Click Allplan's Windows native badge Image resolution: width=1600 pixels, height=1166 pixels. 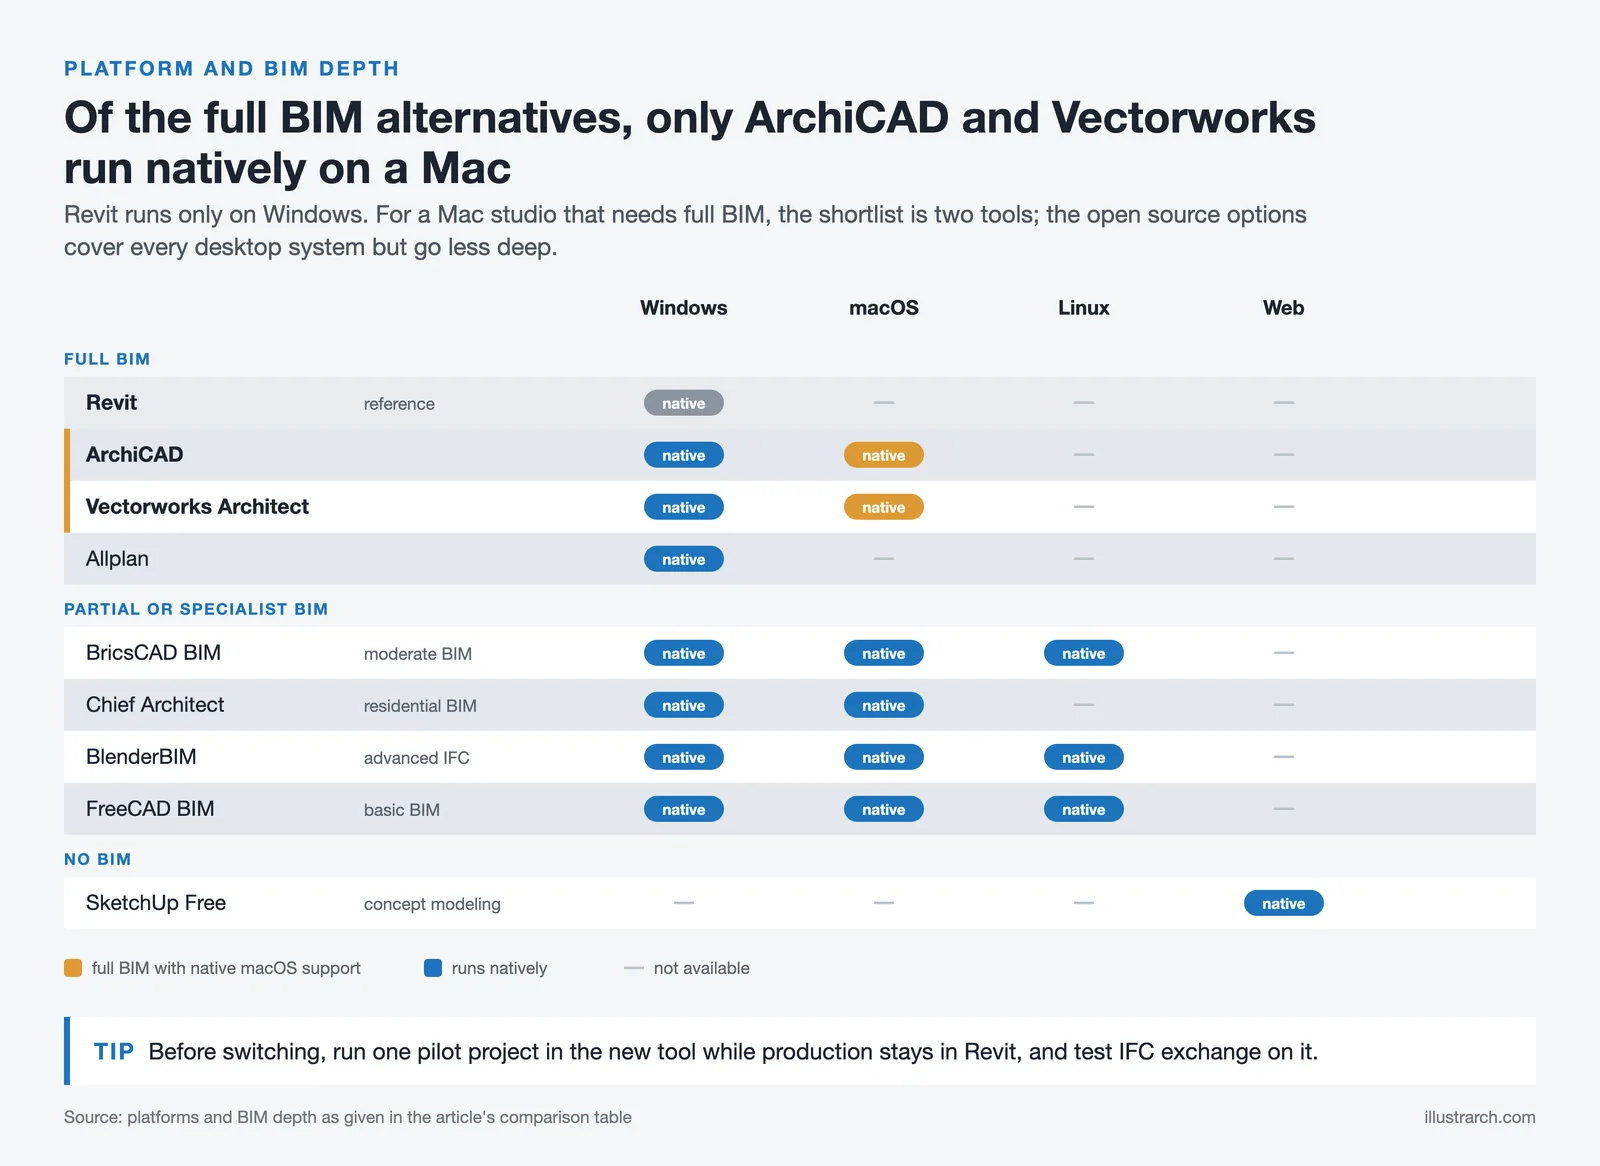[x=684, y=559]
